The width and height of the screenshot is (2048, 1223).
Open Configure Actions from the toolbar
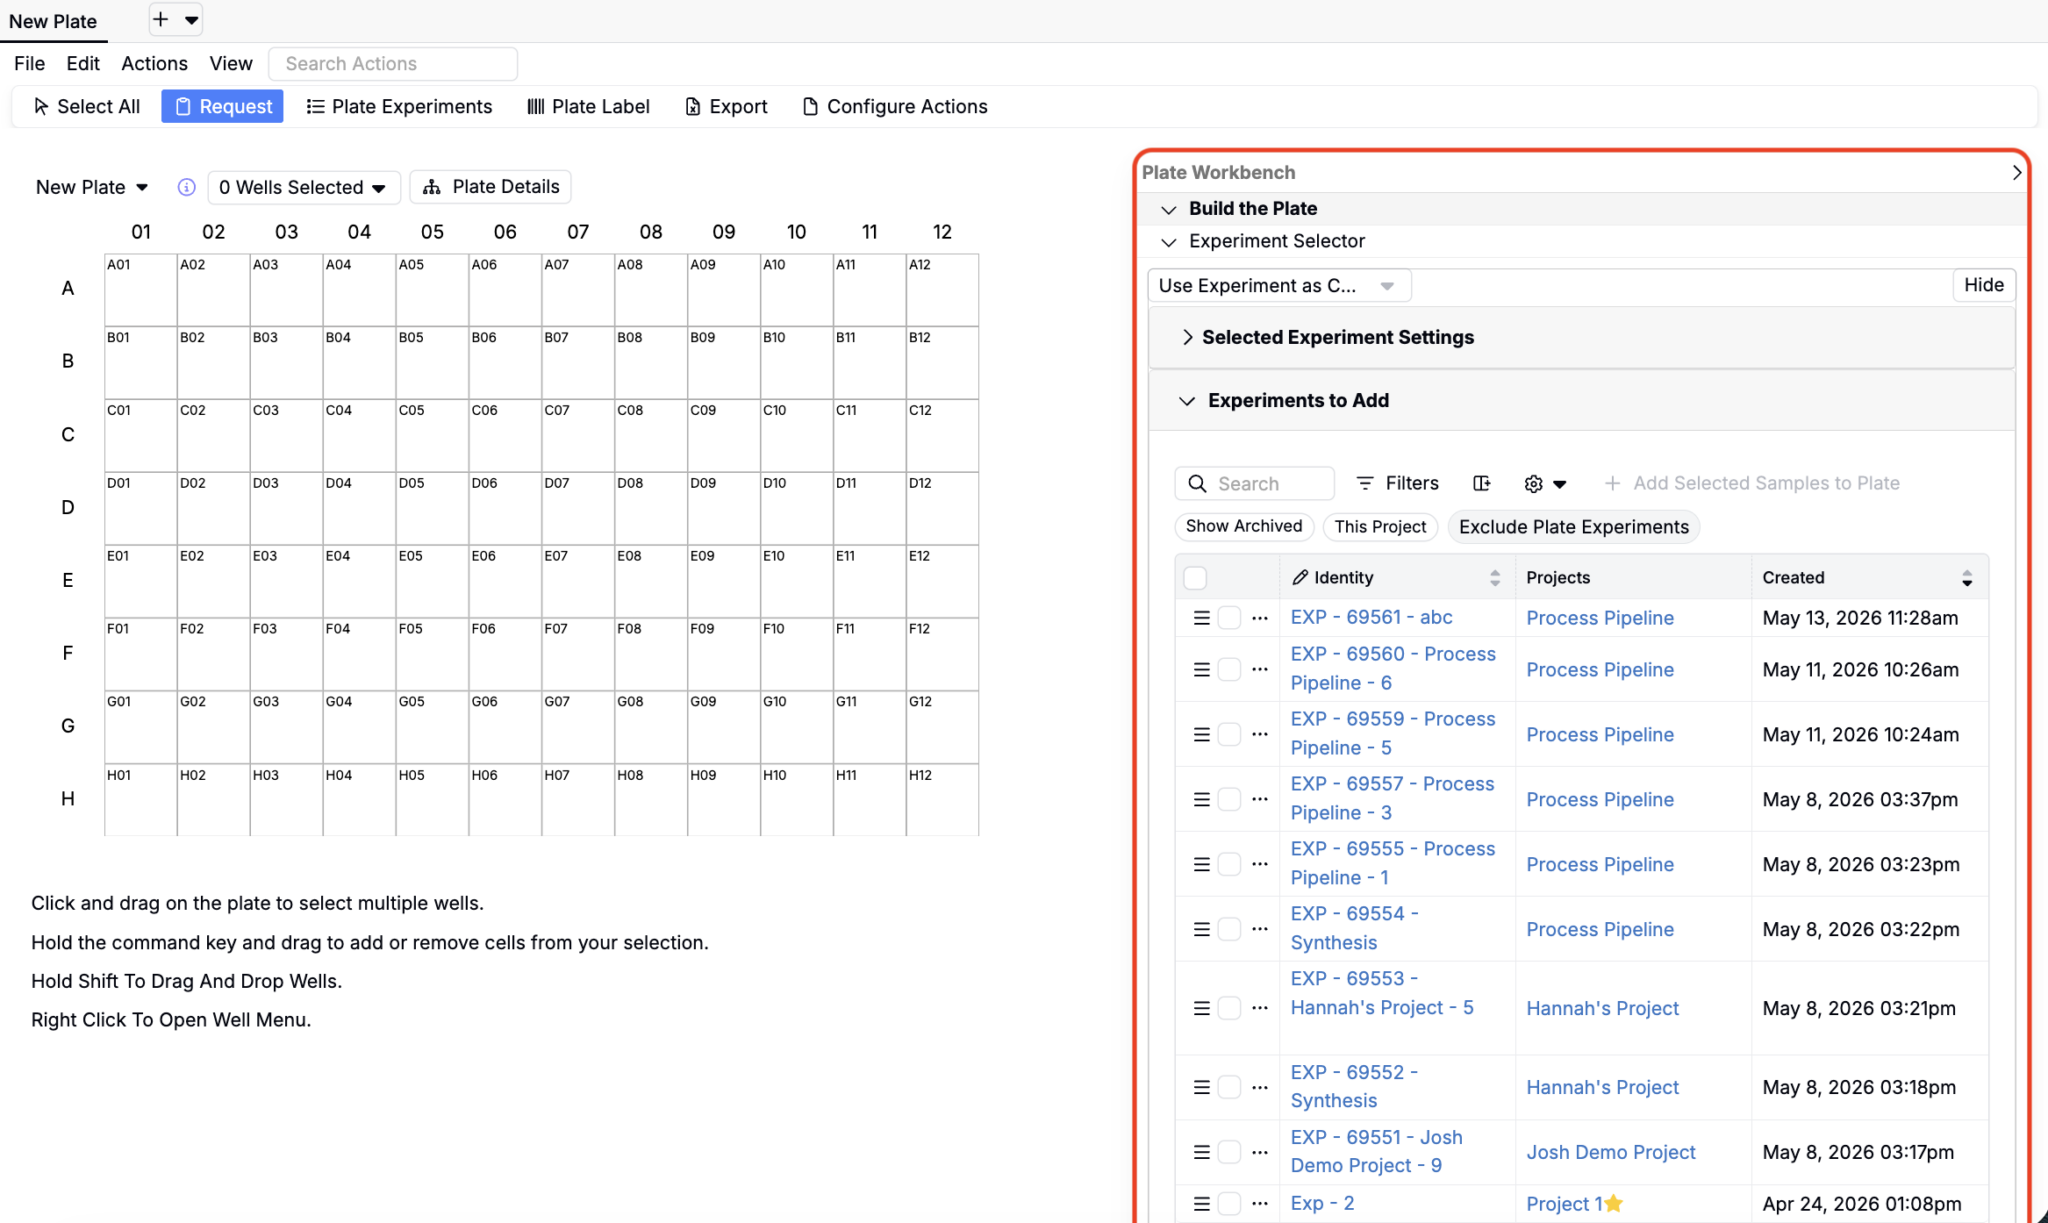[x=895, y=106]
